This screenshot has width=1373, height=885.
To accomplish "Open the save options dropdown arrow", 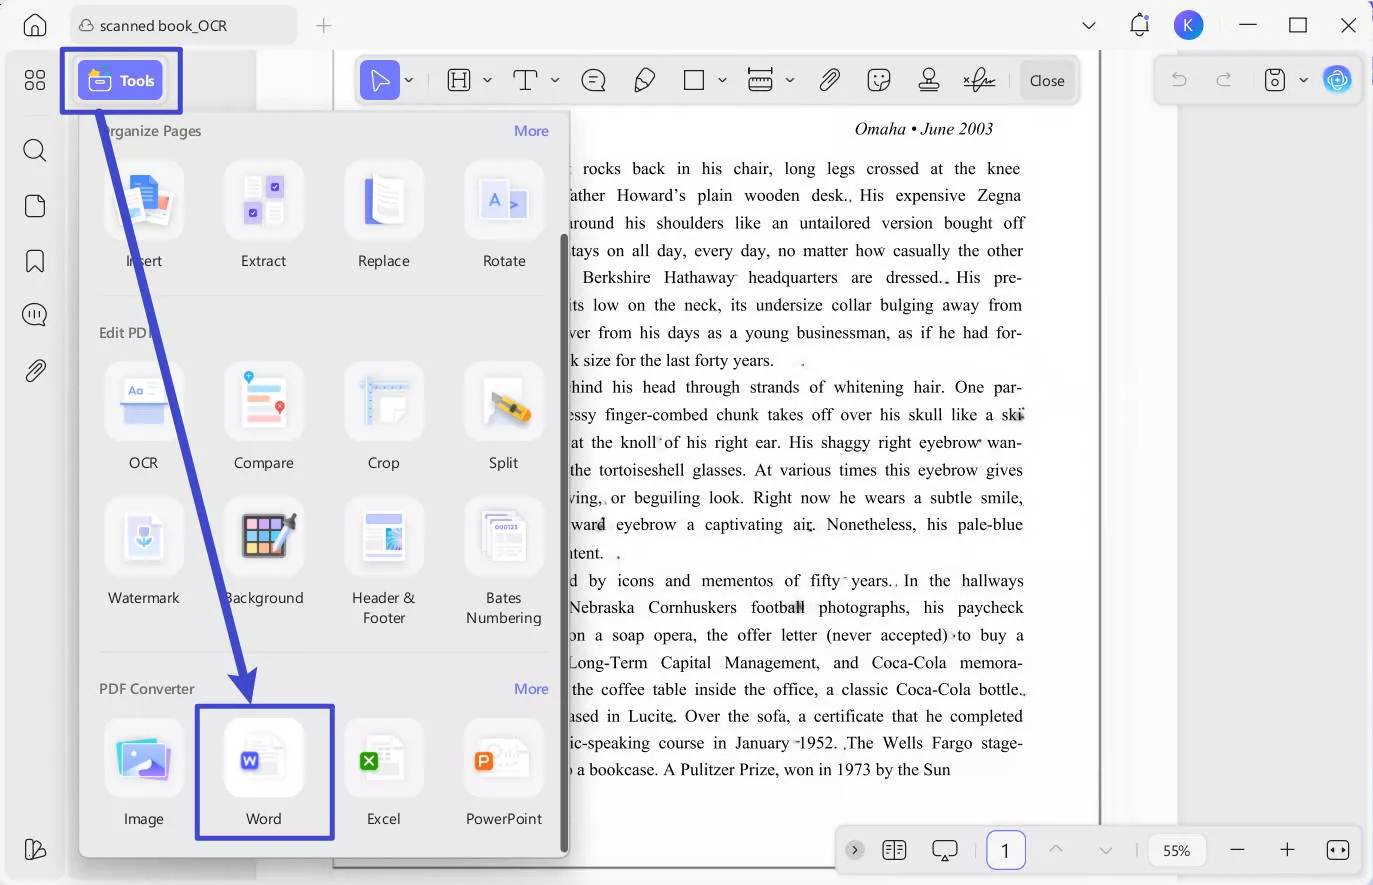I will click(x=1303, y=80).
